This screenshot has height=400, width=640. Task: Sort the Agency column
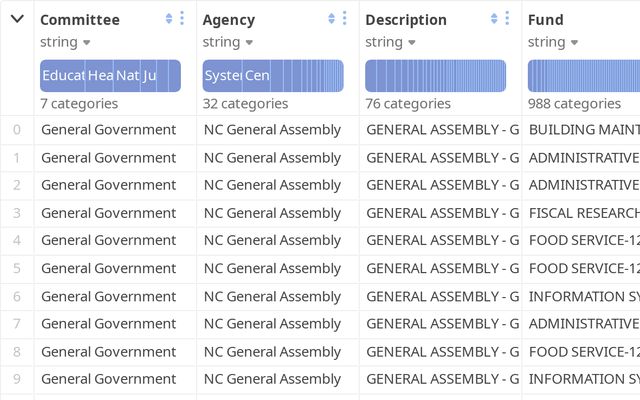332,19
